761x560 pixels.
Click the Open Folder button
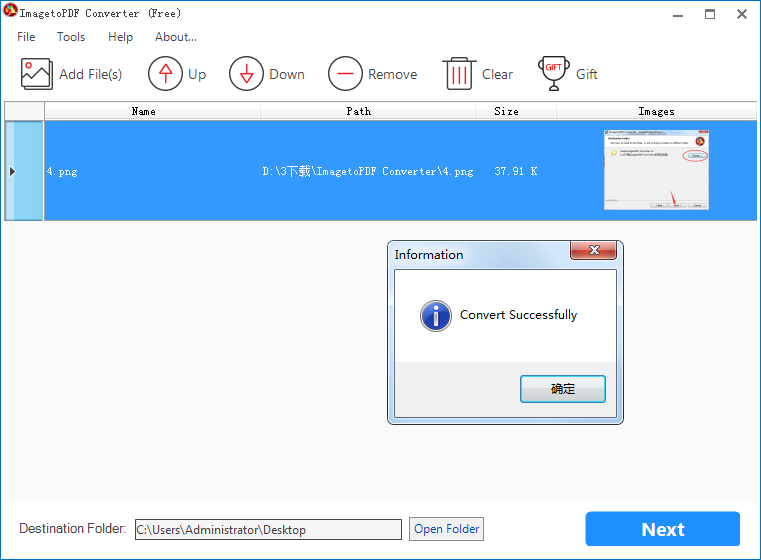[447, 529]
